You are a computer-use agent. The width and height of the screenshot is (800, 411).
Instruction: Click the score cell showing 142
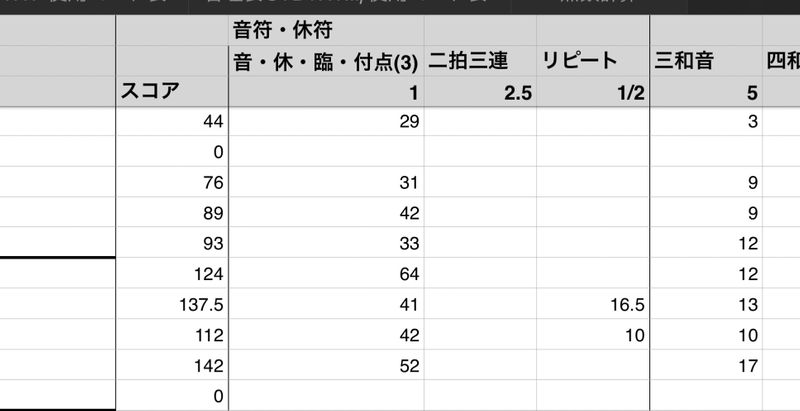[172, 366]
